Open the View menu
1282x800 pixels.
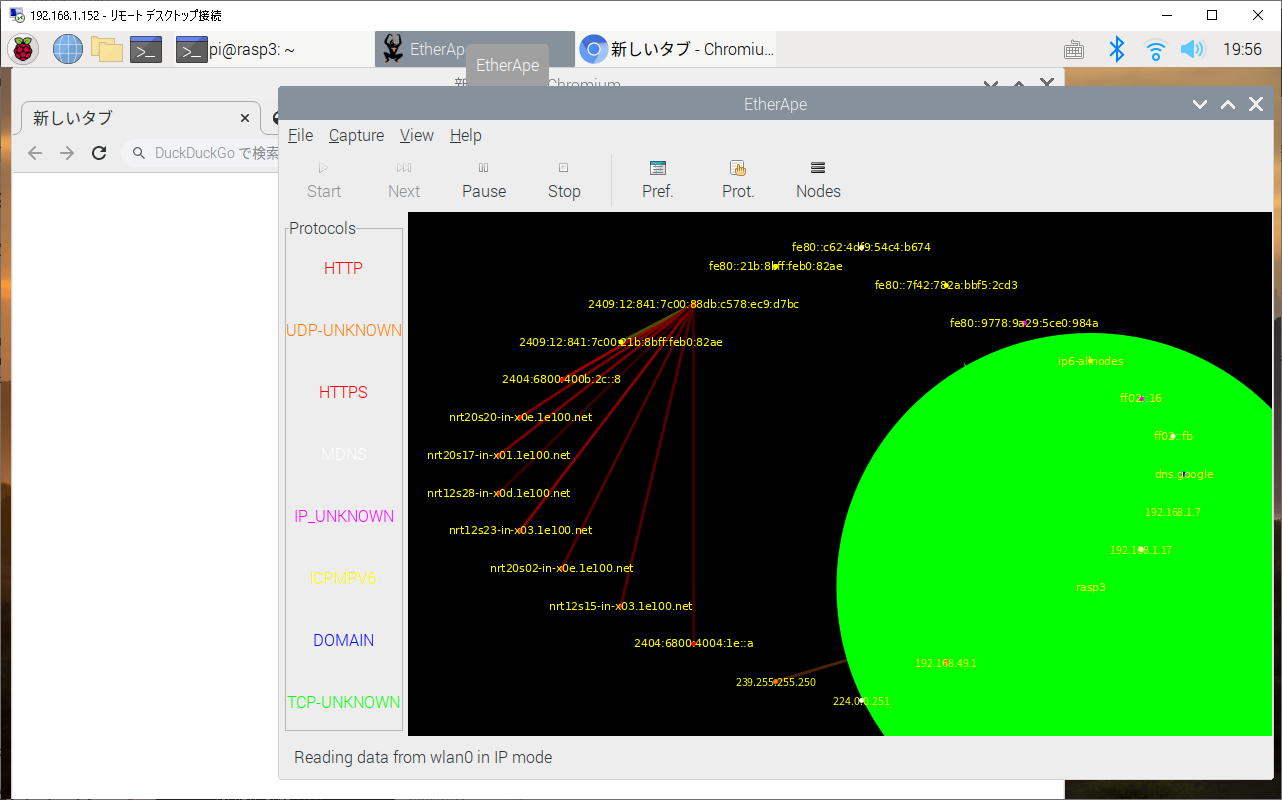click(416, 135)
